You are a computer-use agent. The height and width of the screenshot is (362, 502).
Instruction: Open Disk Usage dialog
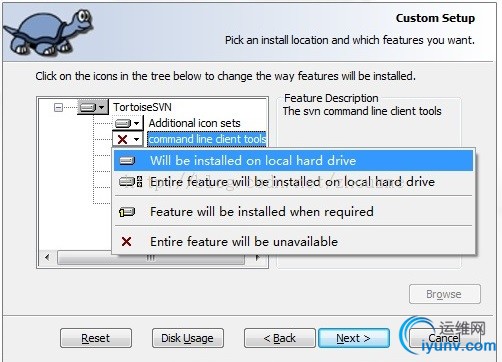[x=188, y=338]
